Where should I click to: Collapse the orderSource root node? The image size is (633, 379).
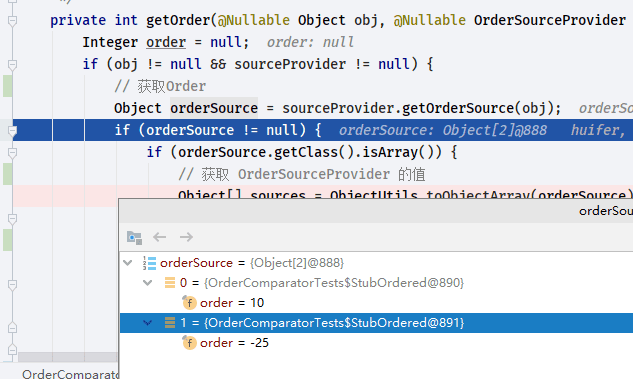128,263
